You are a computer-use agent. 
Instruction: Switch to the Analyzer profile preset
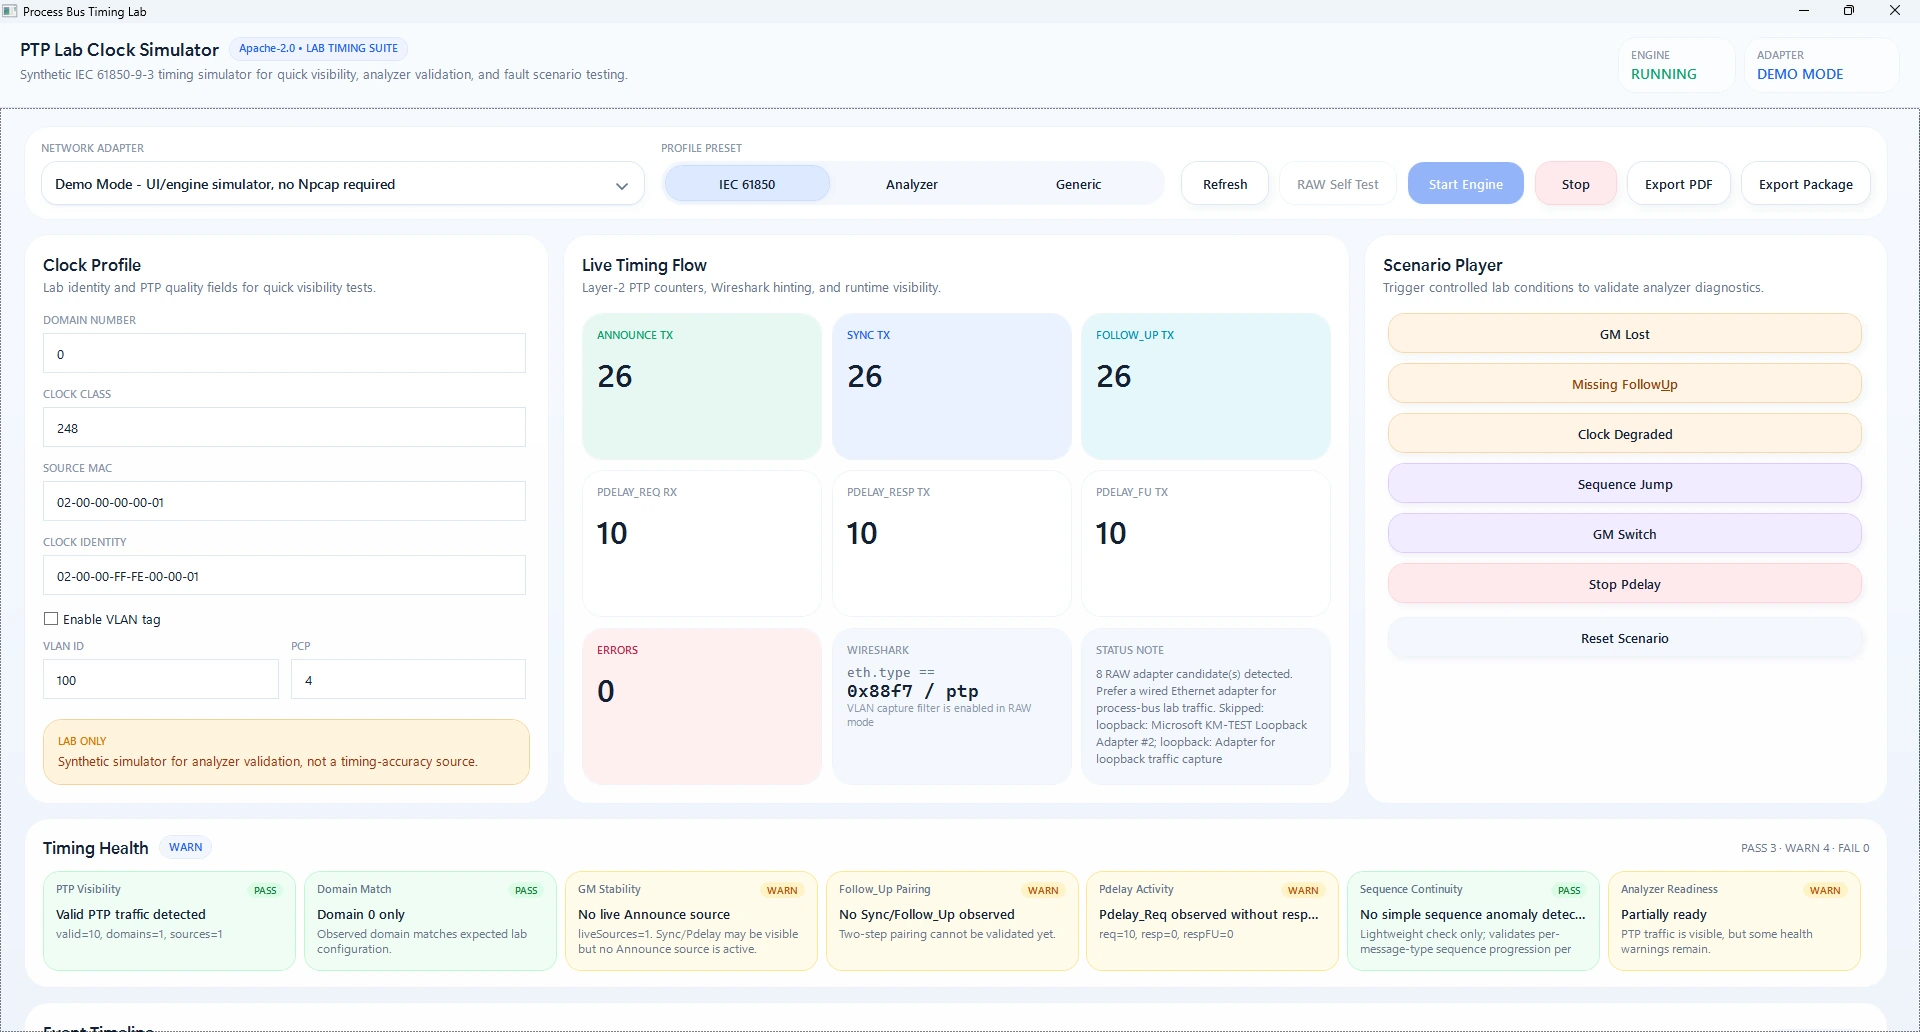[912, 184]
